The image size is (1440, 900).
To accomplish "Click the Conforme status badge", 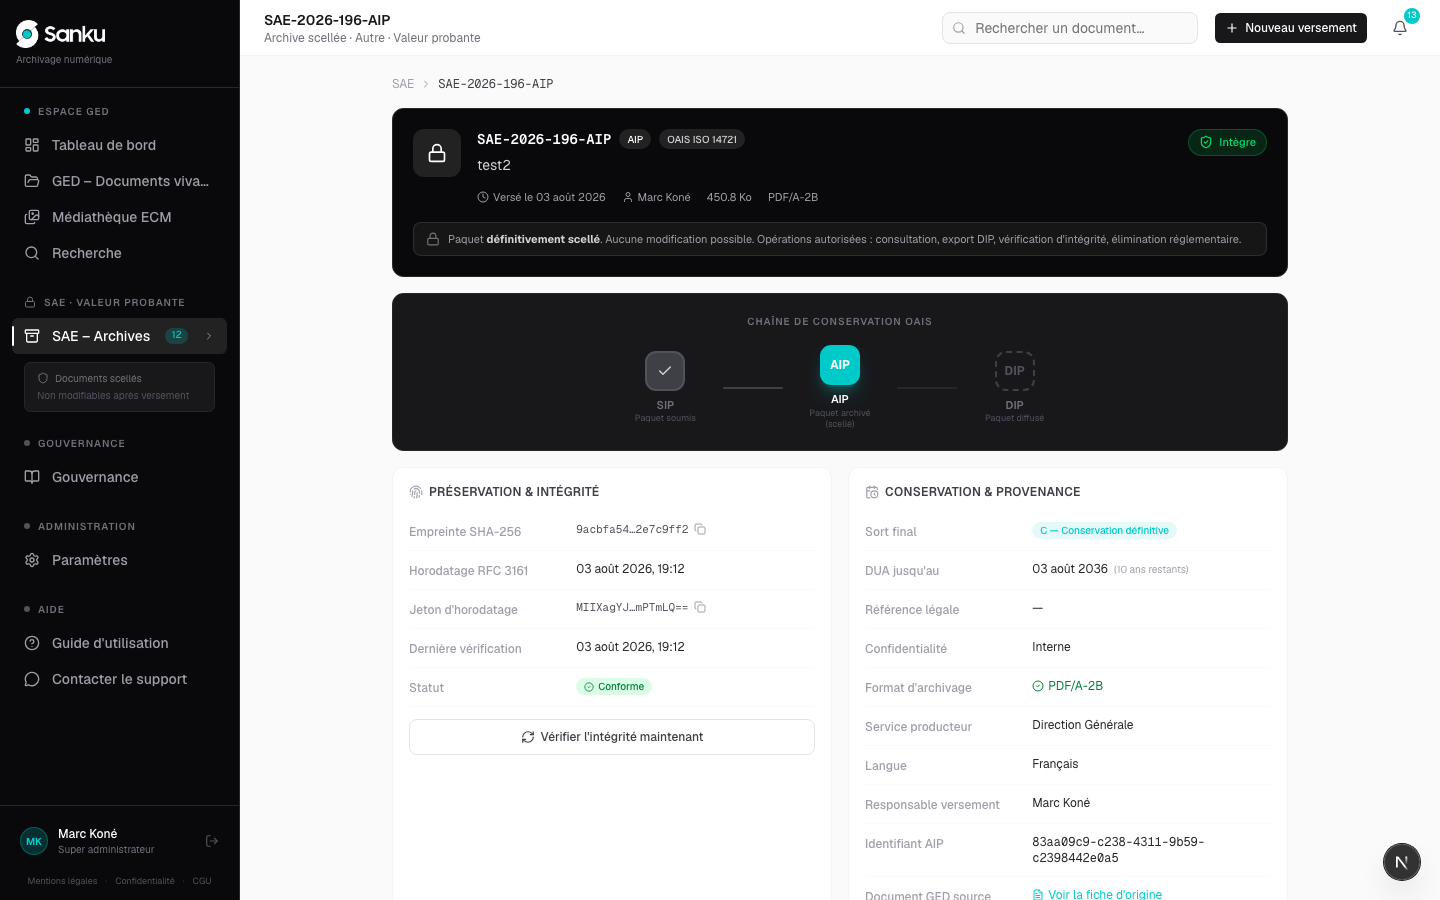I will pyautogui.click(x=614, y=687).
